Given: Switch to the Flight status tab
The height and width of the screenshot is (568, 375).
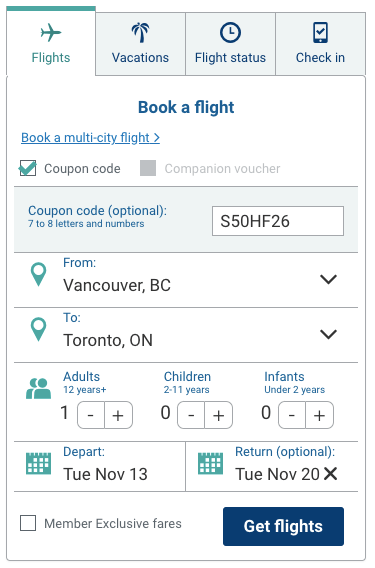Looking at the screenshot, I should point(230,44).
